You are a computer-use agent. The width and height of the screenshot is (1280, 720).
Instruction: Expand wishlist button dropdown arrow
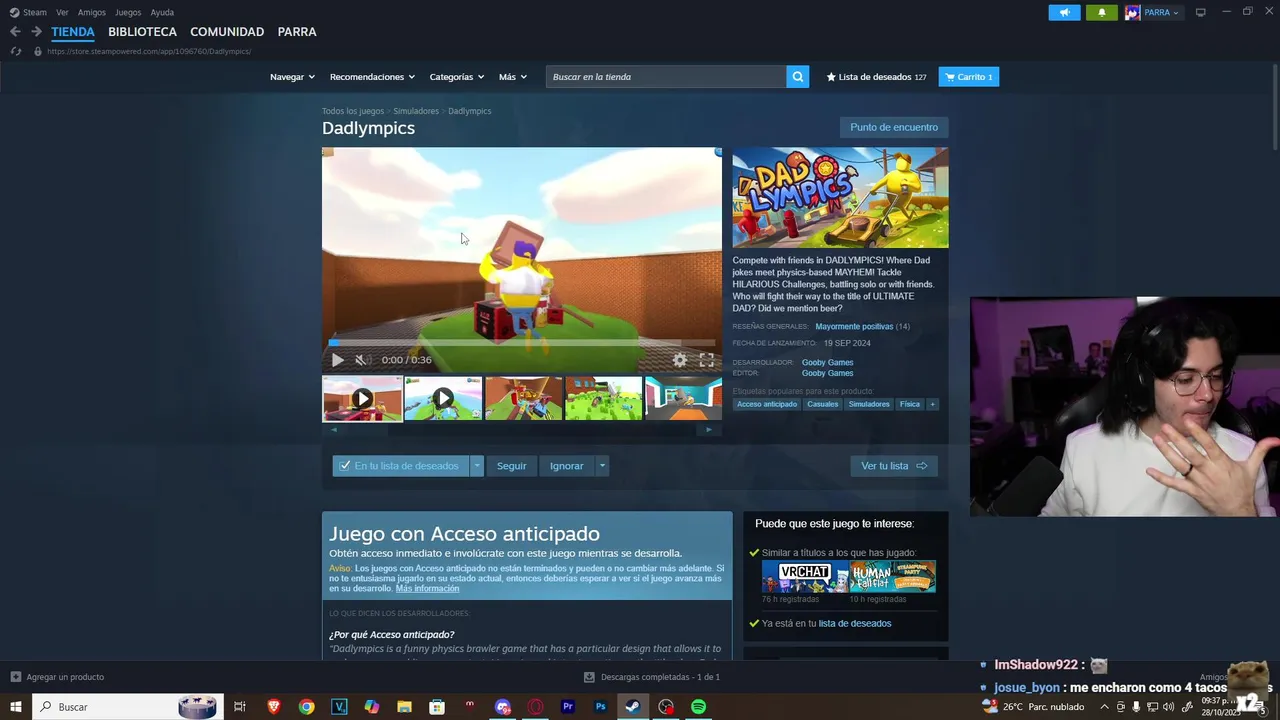[477, 466]
